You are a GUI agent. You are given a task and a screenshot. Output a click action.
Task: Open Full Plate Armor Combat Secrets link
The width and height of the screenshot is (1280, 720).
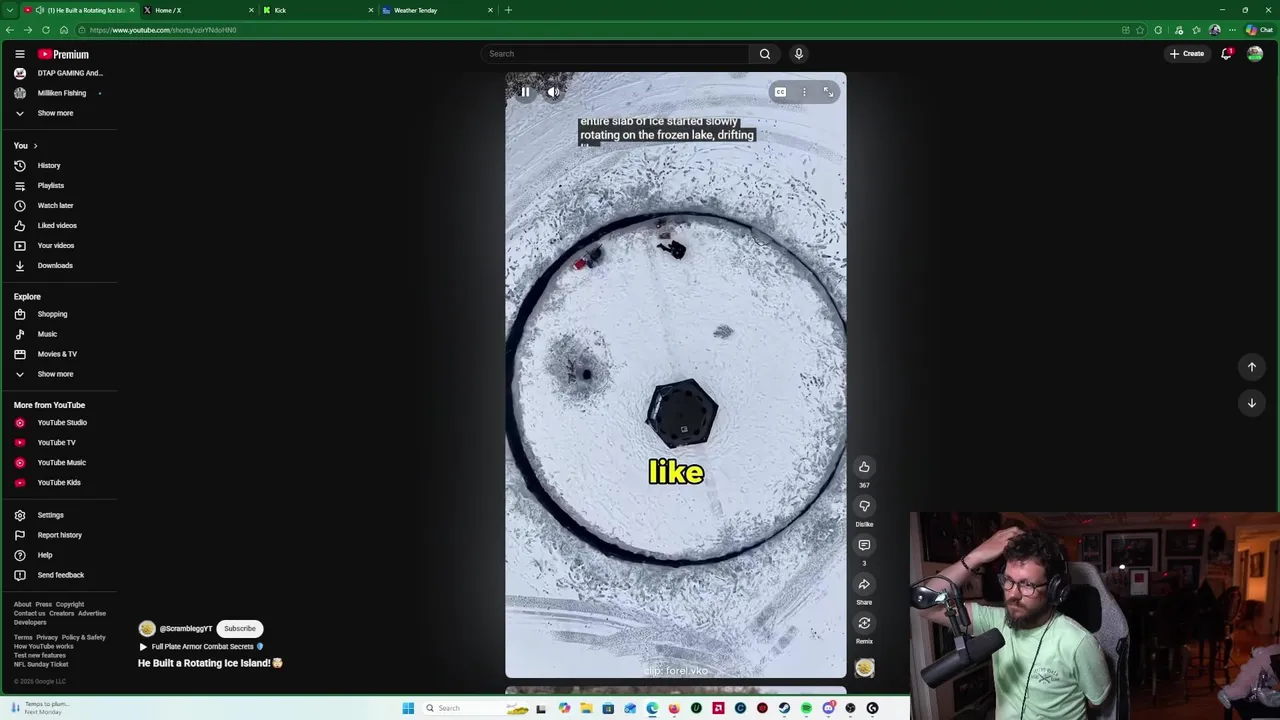(201, 647)
